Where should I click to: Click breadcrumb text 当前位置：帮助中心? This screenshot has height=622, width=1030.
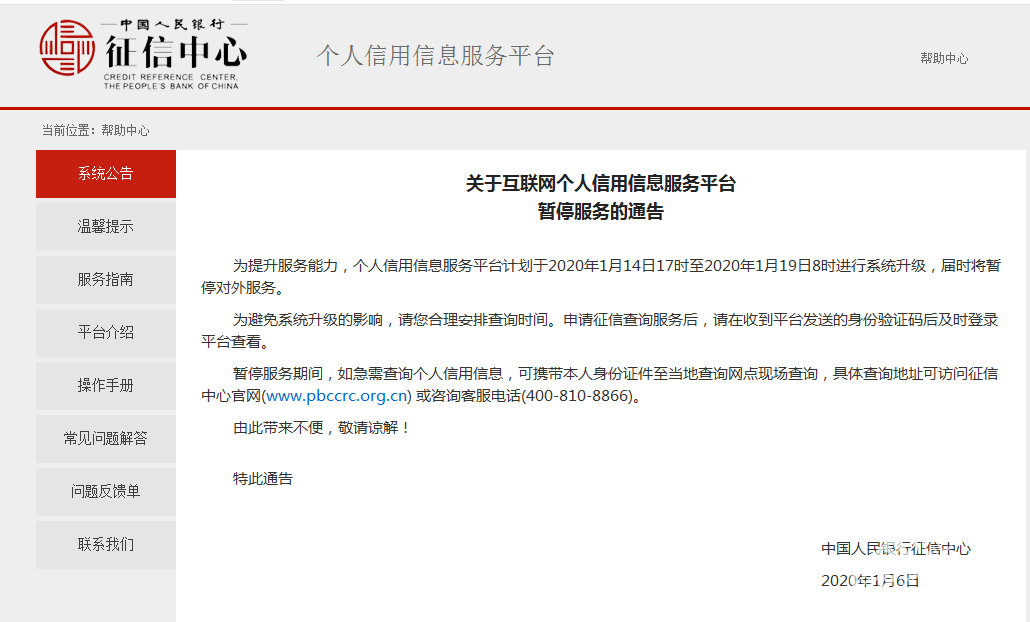tap(95, 130)
